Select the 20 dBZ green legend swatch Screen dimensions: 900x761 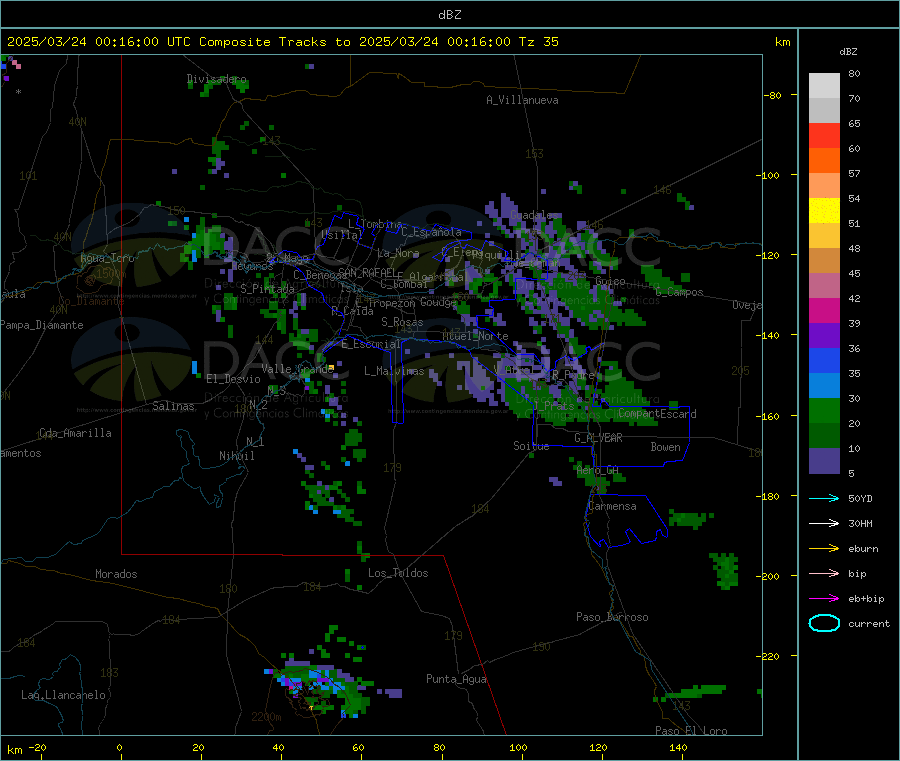tap(824, 435)
